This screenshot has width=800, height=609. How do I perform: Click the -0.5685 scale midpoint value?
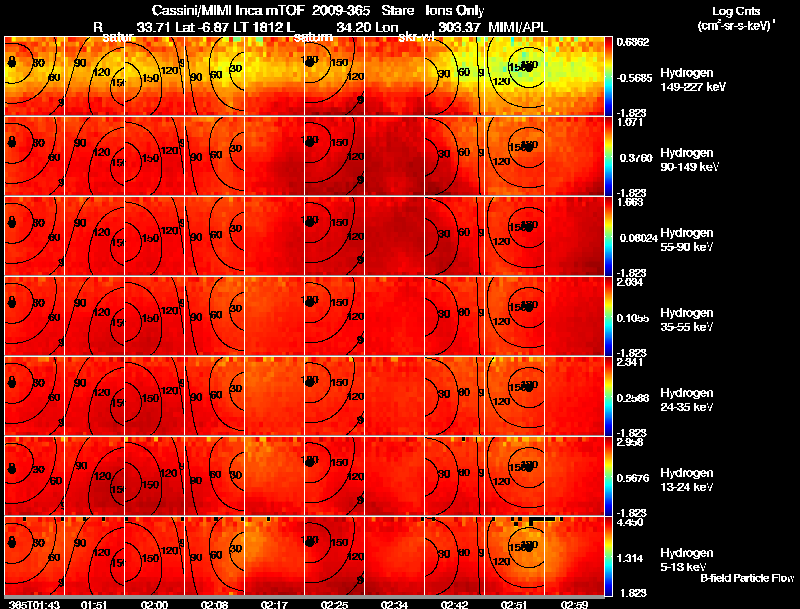[634, 78]
